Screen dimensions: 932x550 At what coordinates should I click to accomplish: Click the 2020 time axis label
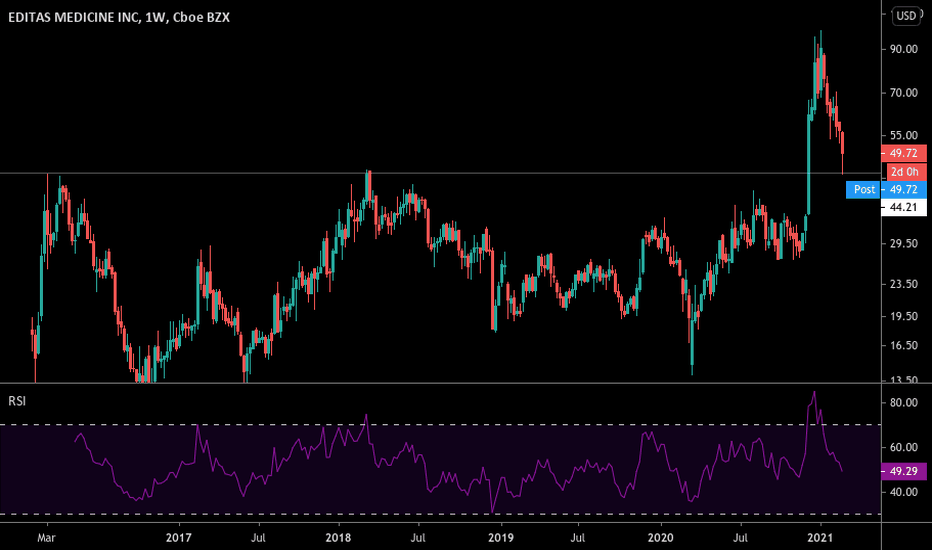(660, 538)
